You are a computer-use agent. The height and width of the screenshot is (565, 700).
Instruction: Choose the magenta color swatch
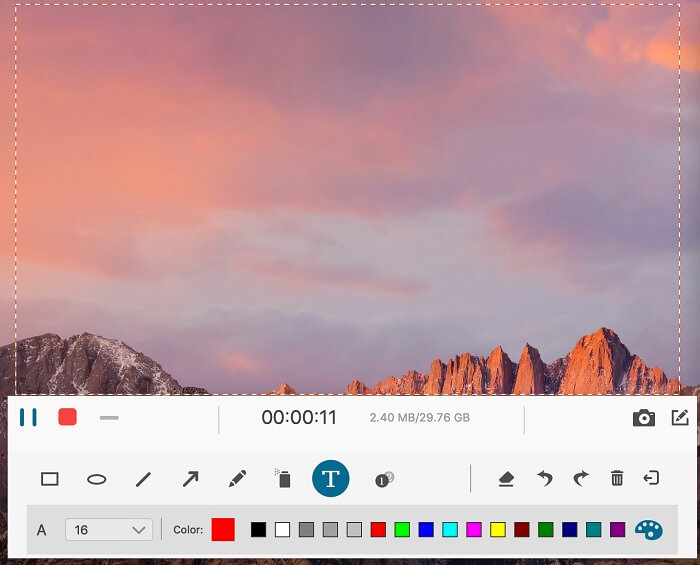click(474, 530)
